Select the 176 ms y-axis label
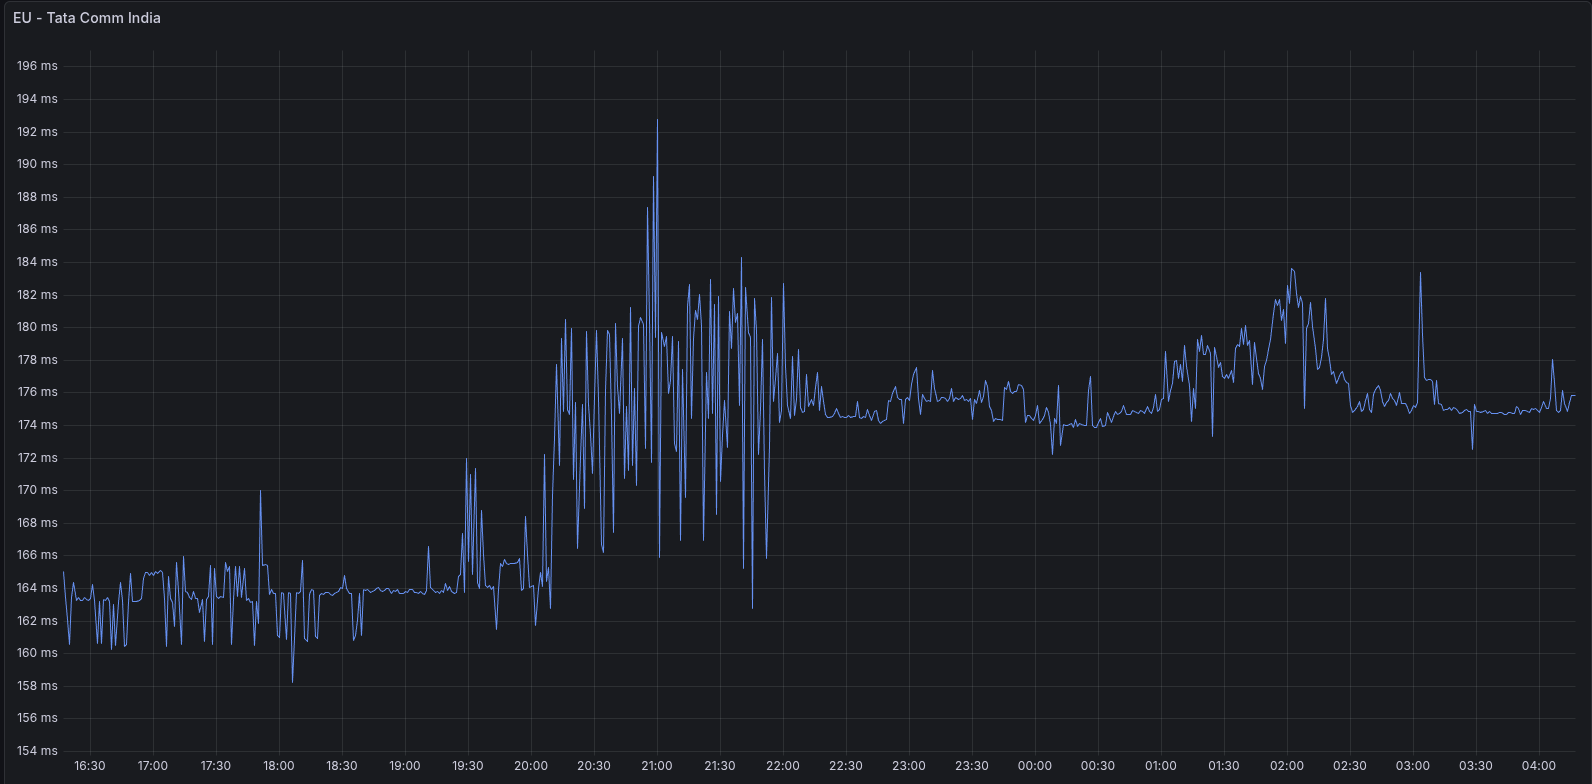The image size is (1592, 784). (37, 392)
